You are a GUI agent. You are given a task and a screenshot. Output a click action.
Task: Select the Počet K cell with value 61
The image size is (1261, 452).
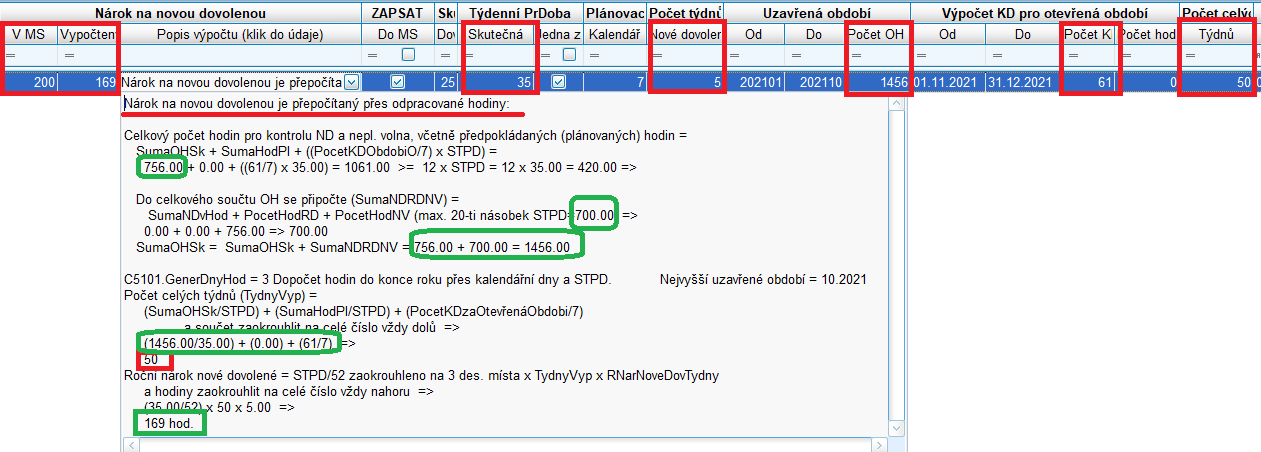click(x=1088, y=82)
